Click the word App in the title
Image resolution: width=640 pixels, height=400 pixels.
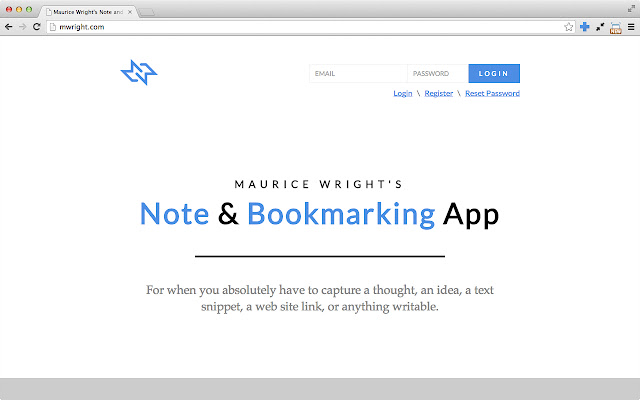click(471, 216)
